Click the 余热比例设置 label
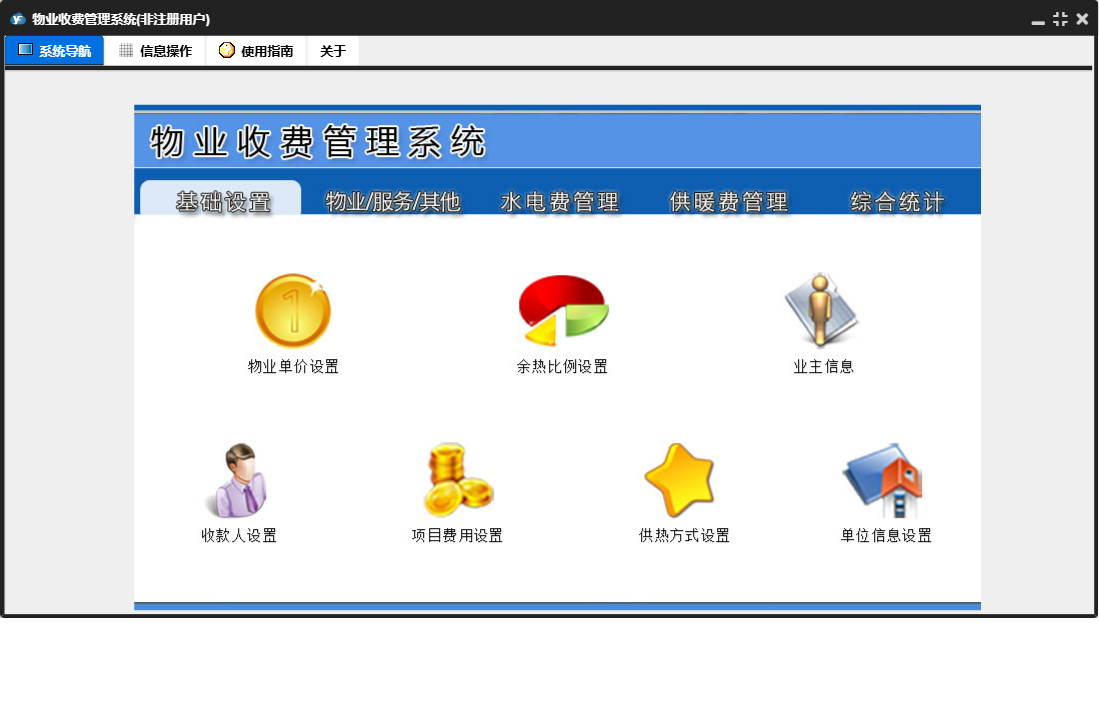The image size is (1099, 723). (x=562, y=366)
